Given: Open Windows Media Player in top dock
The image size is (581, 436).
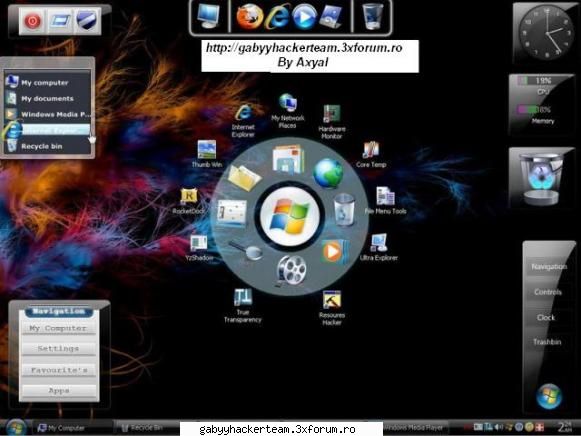Looking at the screenshot, I should (x=304, y=17).
